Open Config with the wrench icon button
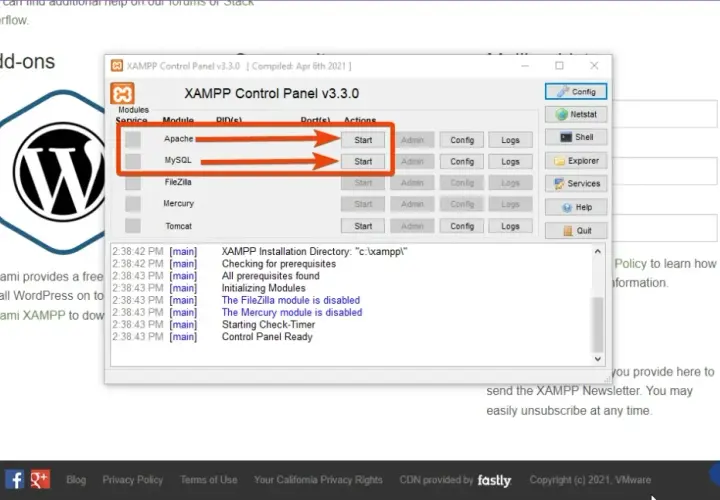This screenshot has width=720, height=500. coord(576,91)
